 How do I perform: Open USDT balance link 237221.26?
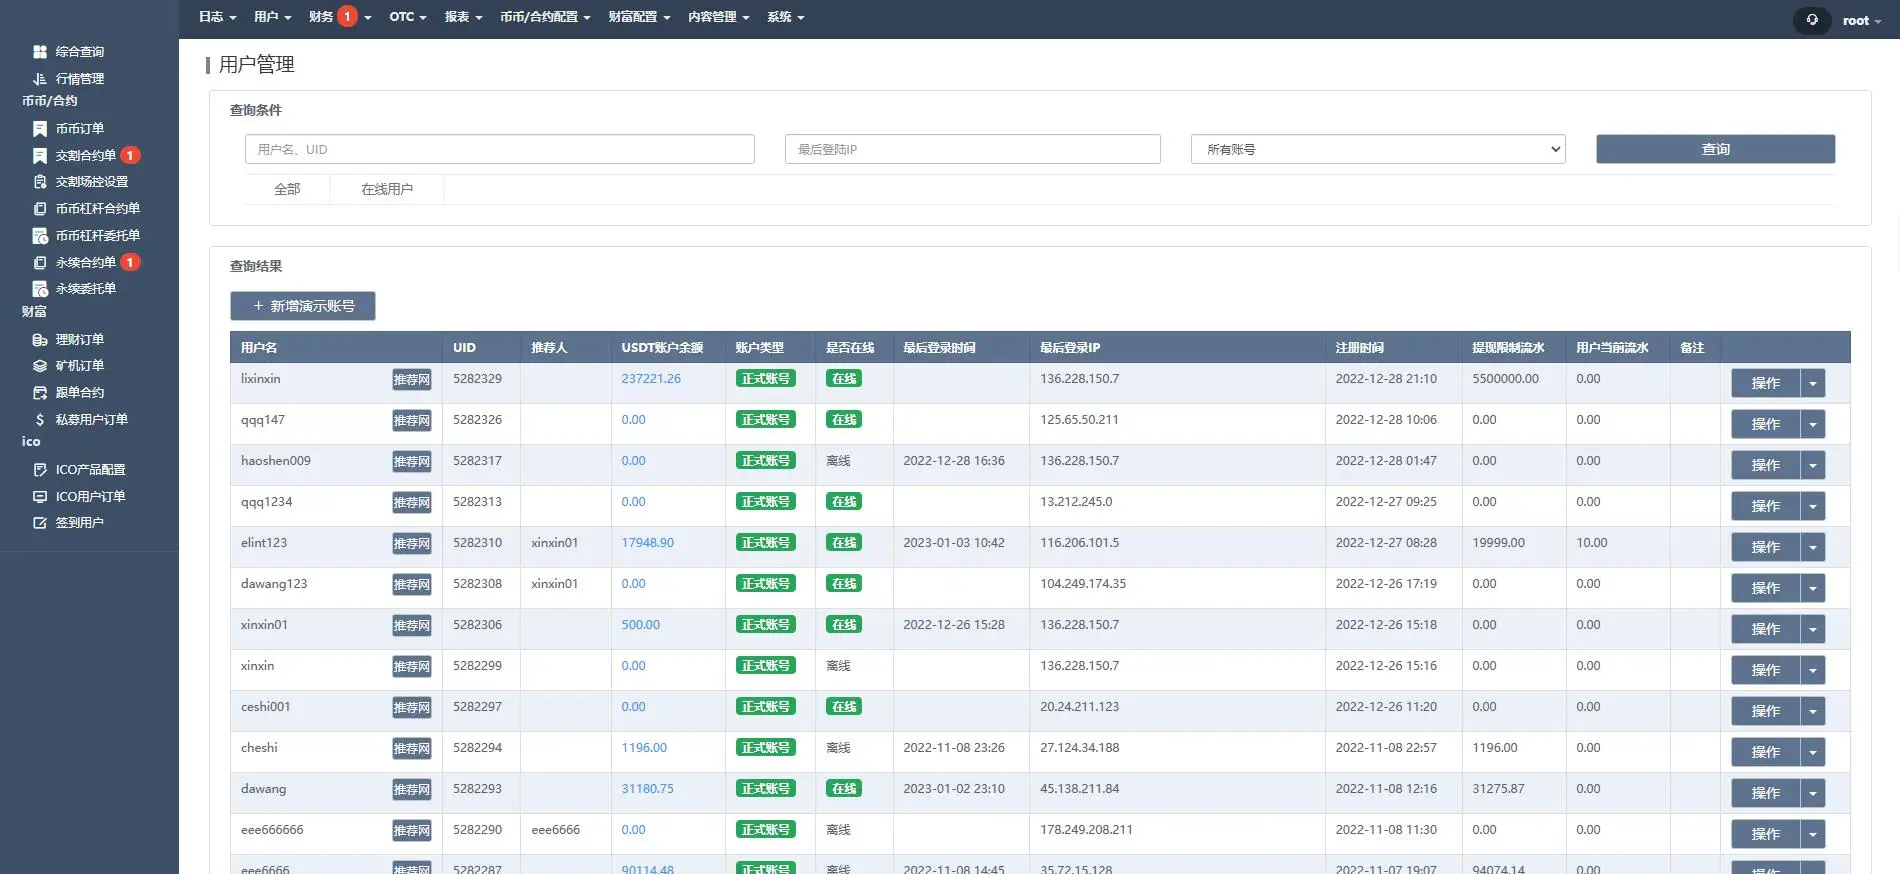click(651, 379)
